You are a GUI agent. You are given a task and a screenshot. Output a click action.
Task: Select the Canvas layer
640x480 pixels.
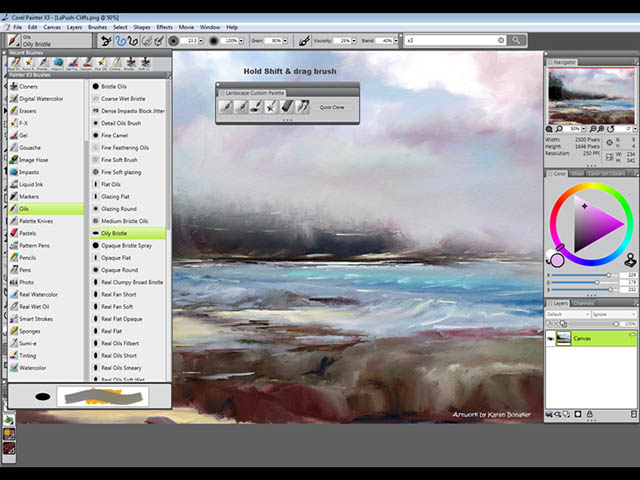tap(591, 339)
